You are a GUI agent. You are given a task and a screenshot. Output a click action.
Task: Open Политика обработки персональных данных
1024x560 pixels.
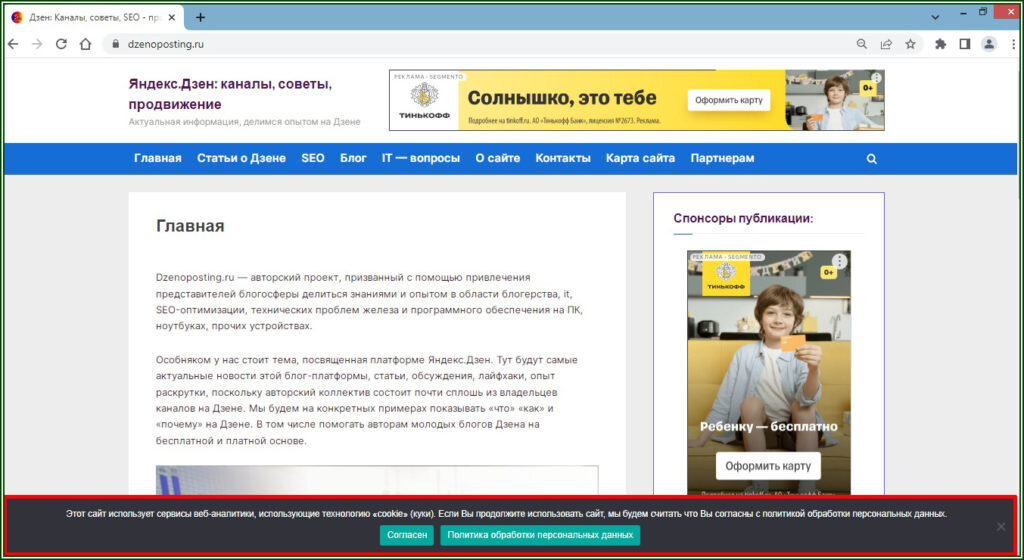(540, 535)
